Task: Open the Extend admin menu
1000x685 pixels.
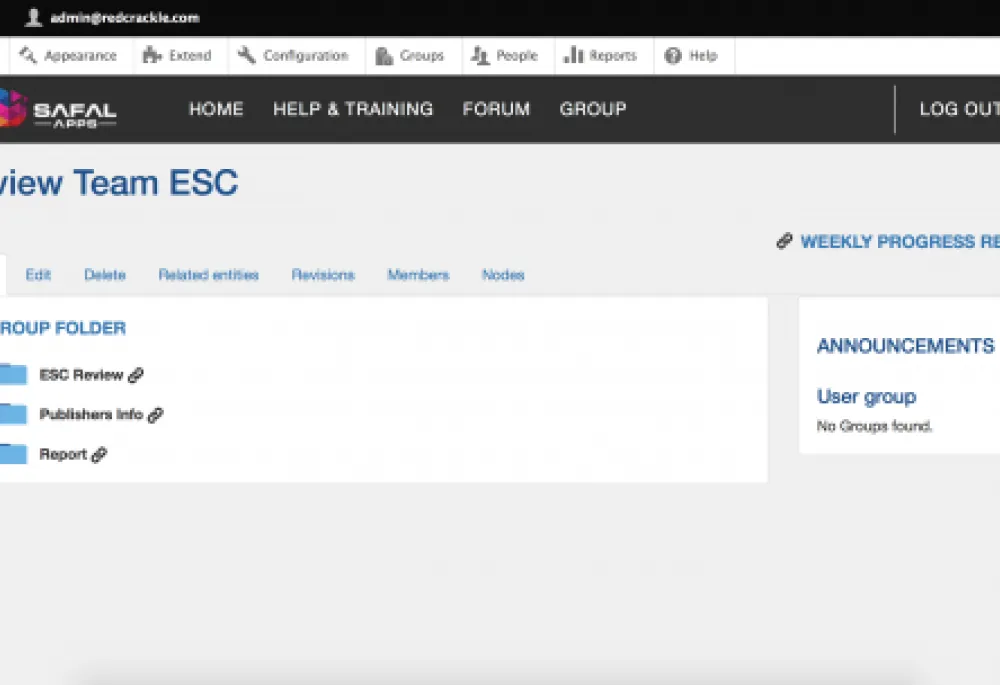Action: tap(190, 56)
